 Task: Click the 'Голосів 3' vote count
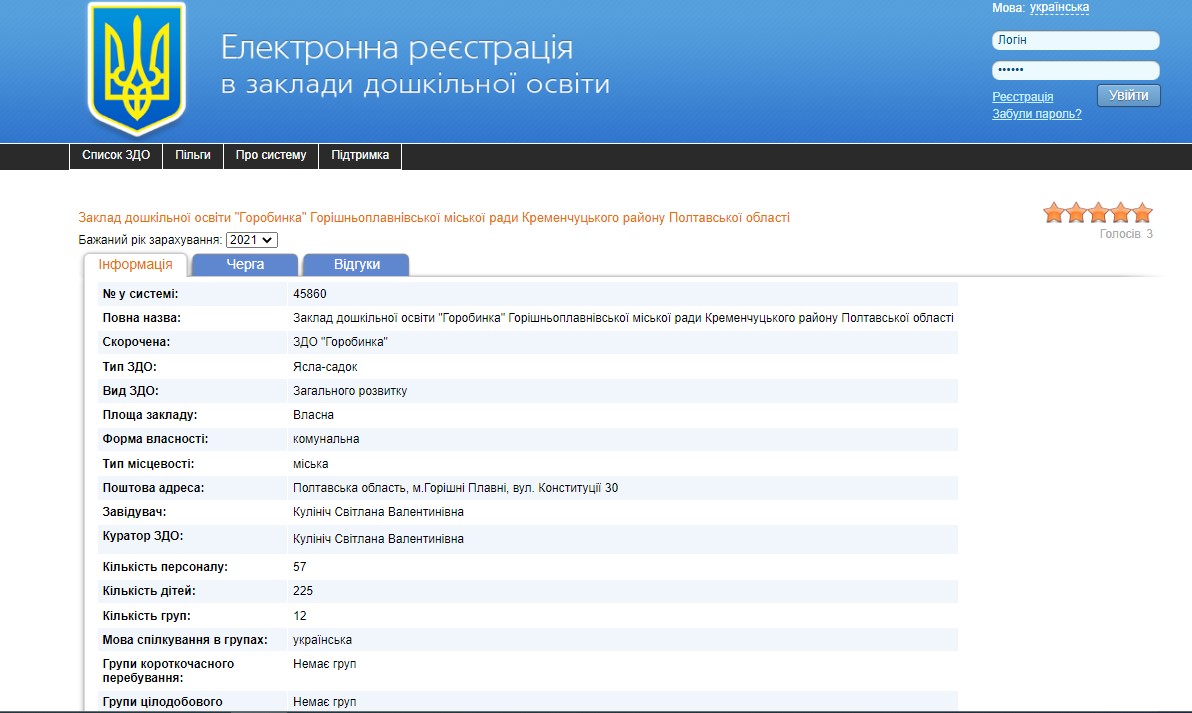[1126, 234]
